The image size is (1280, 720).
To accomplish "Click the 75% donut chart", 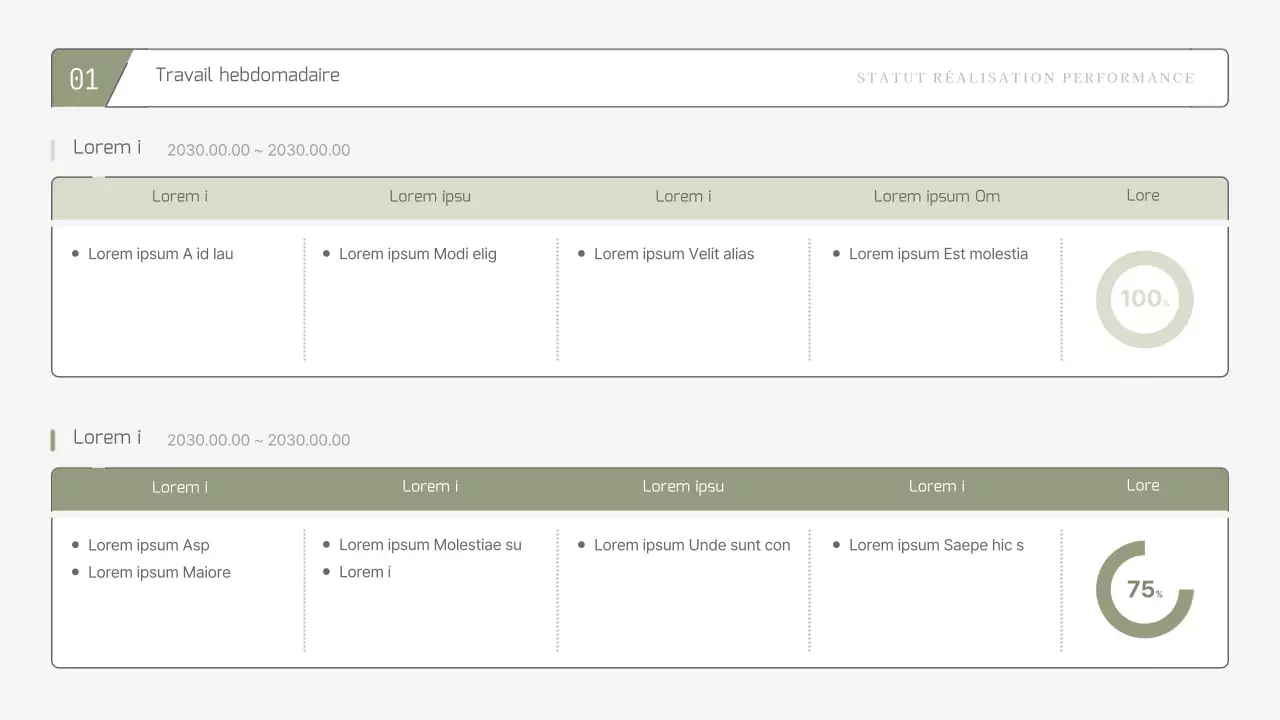I will [1144, 589].
